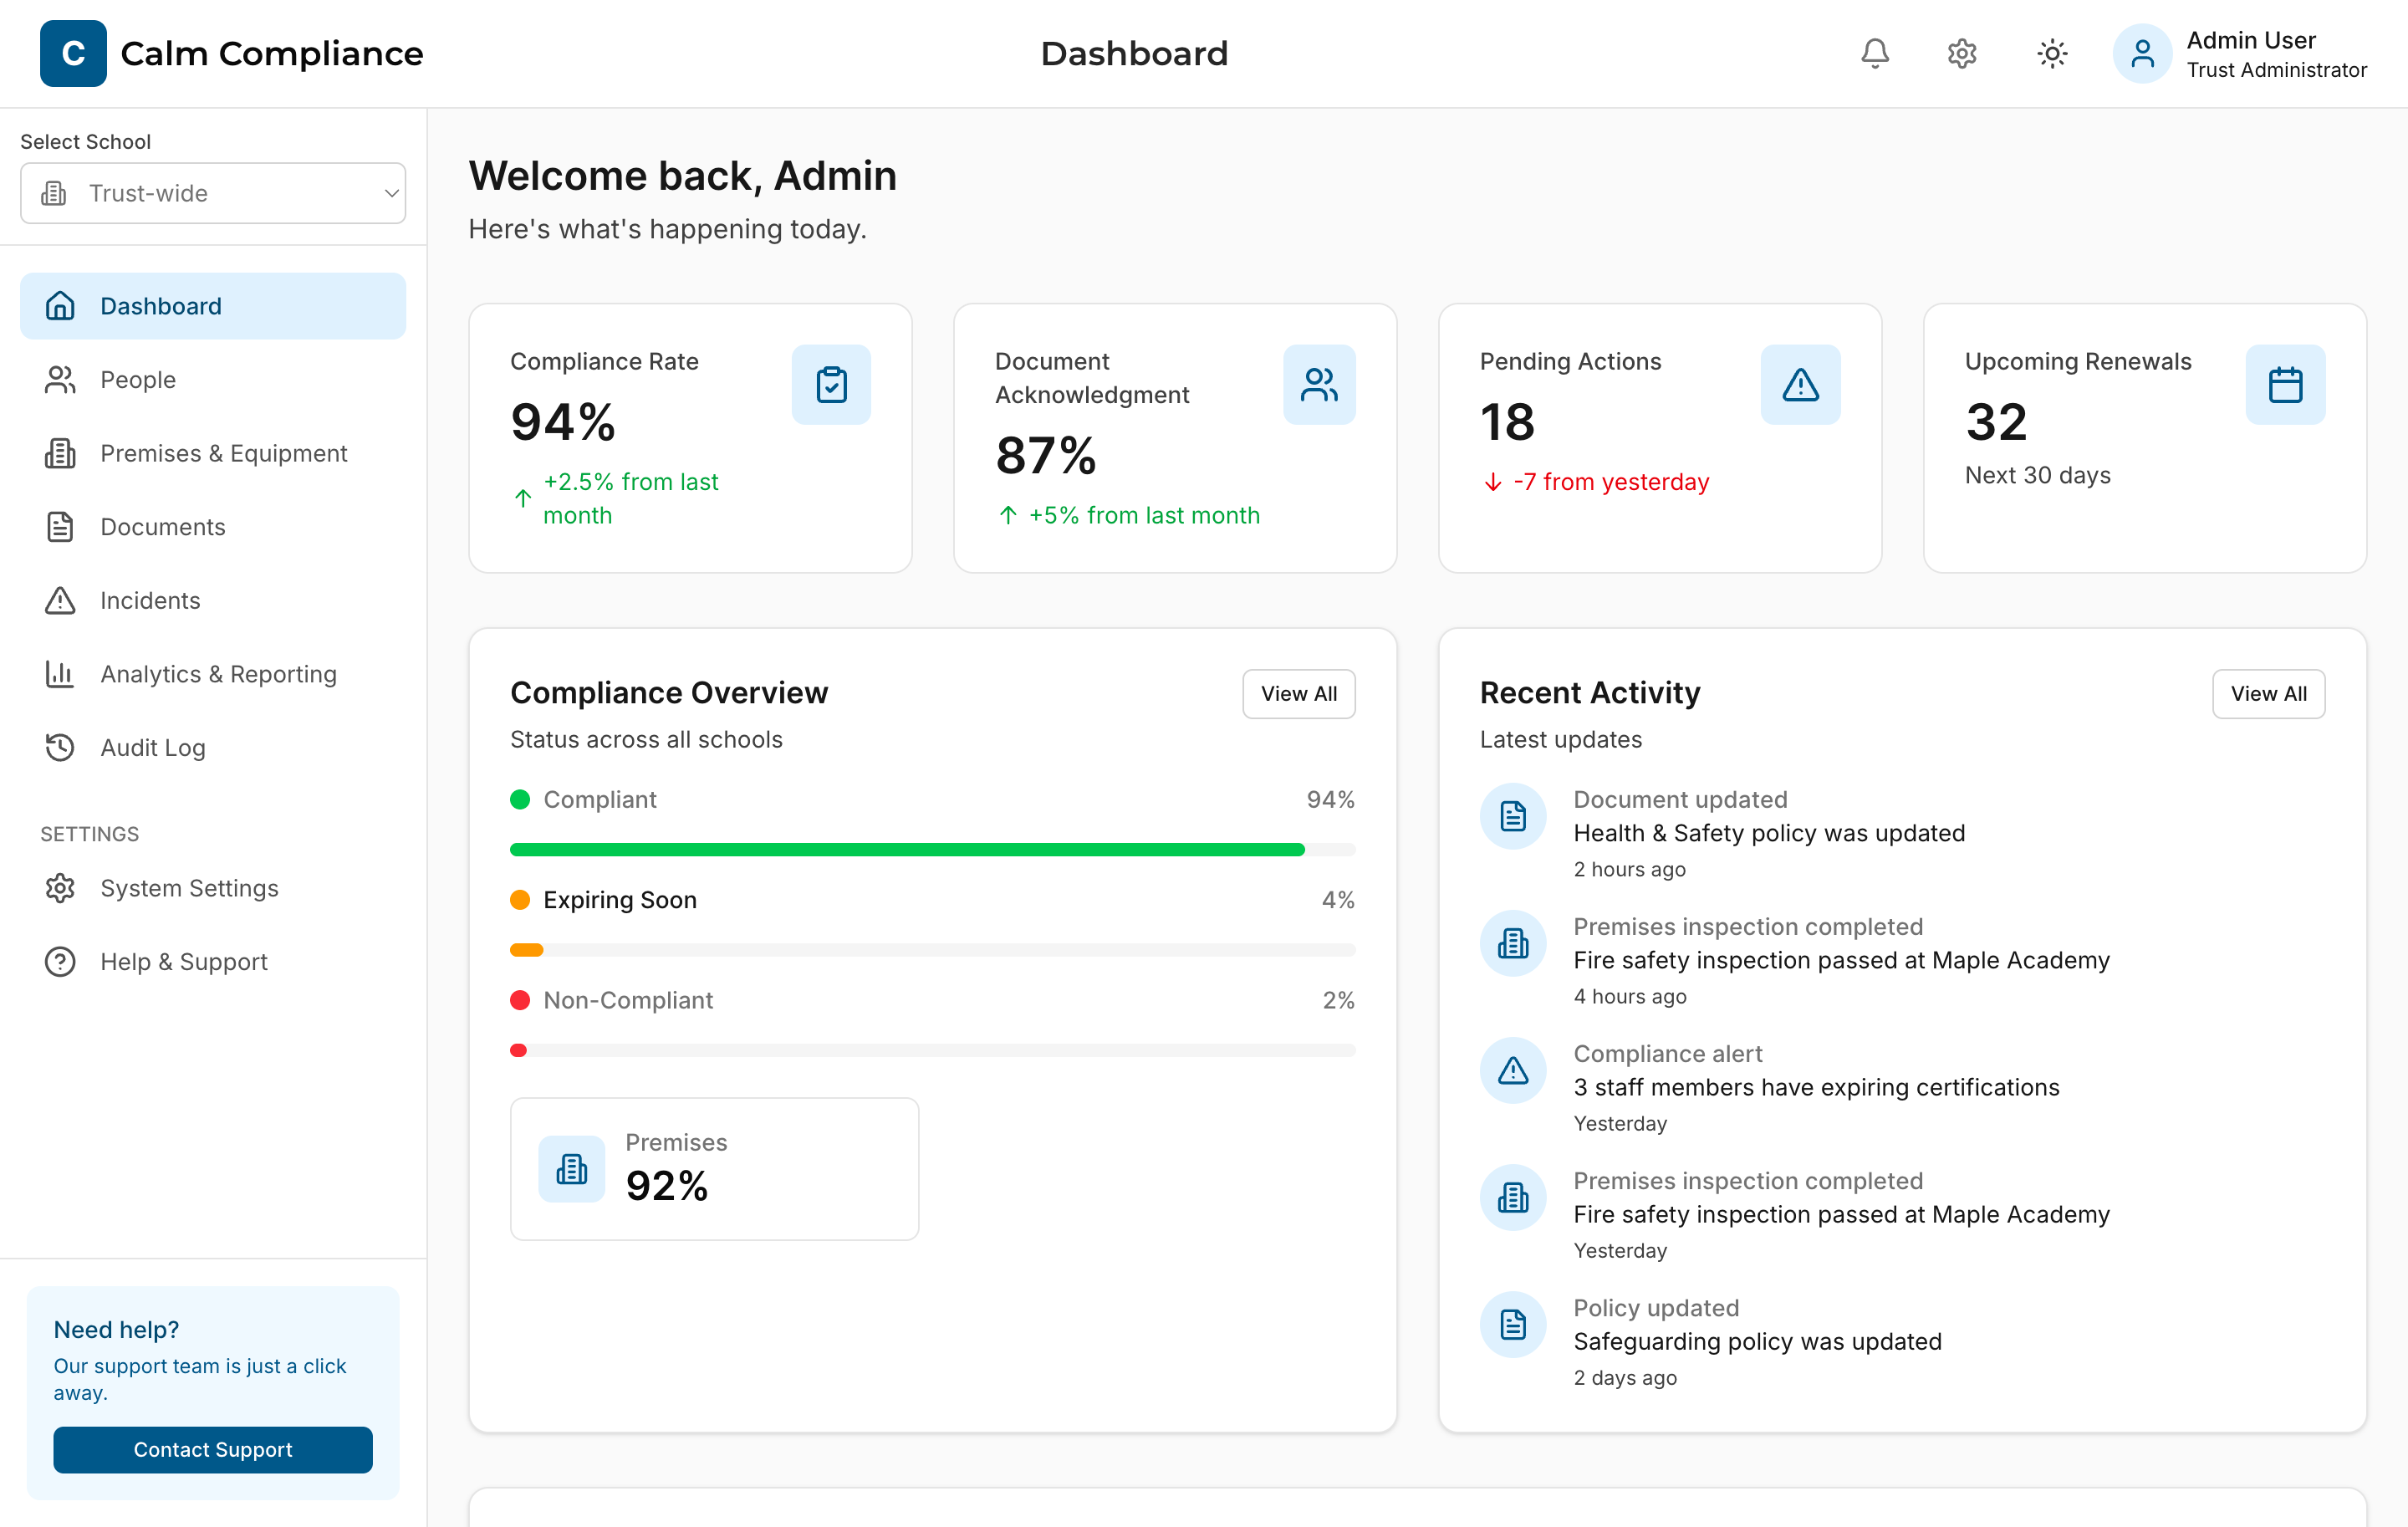Viewport: 2408px width, 1527px height.
Task: Click 'Safeguarding policy was updated'
Action: click(x=1757, y=1341)
